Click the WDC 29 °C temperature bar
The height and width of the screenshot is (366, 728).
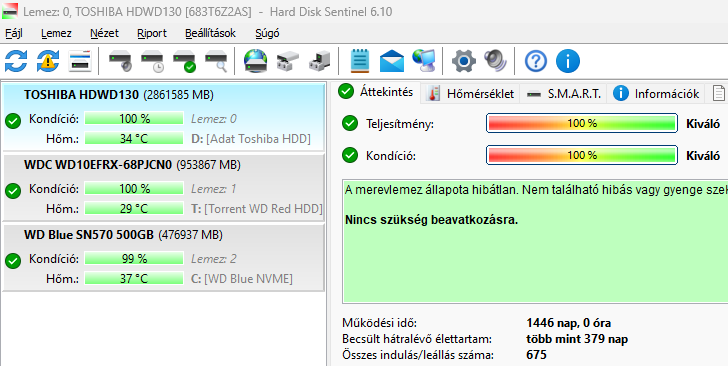[x=134, y=209]
